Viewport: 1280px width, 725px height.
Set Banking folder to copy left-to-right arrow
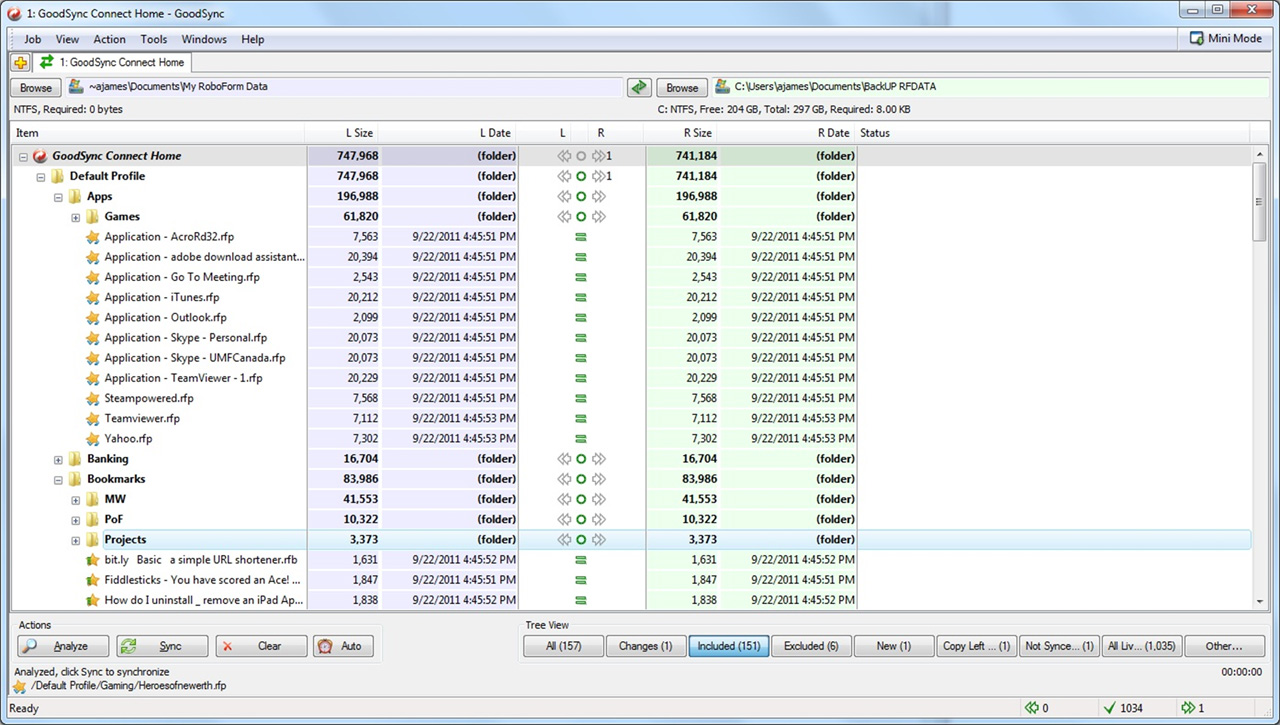point(598,459)
